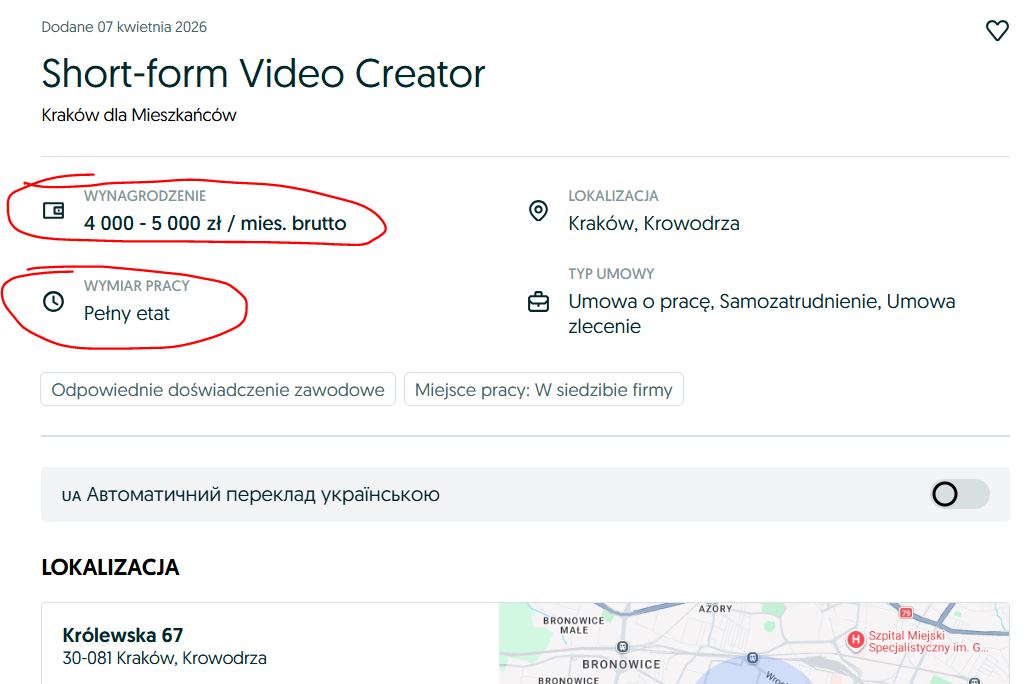The image size is (1027, 684).
Task: Click the AZORY district label on the map
Action: [x=715, y=608]
